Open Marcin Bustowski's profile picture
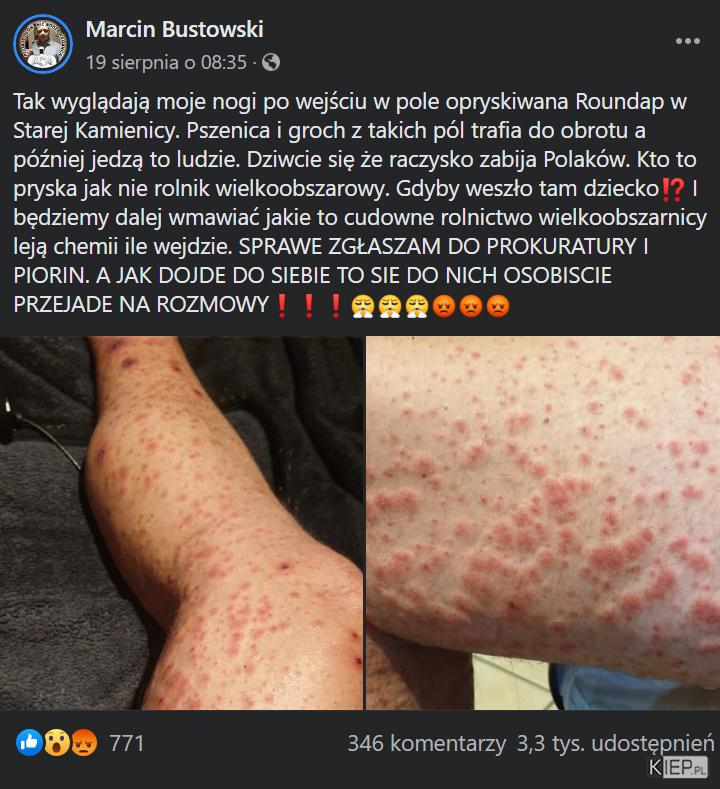The image size is (720, 789). point(43,44)
